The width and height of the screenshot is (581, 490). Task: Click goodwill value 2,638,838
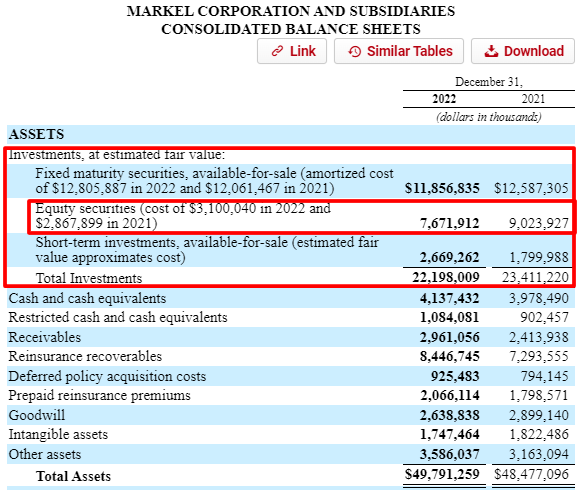pos(449,415)
